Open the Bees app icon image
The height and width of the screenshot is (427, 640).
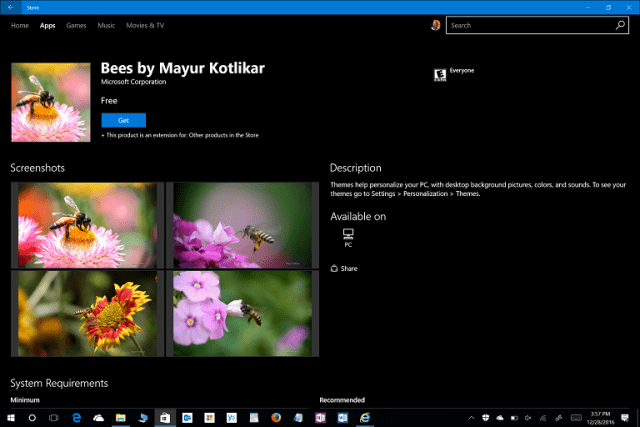[51, 102]
